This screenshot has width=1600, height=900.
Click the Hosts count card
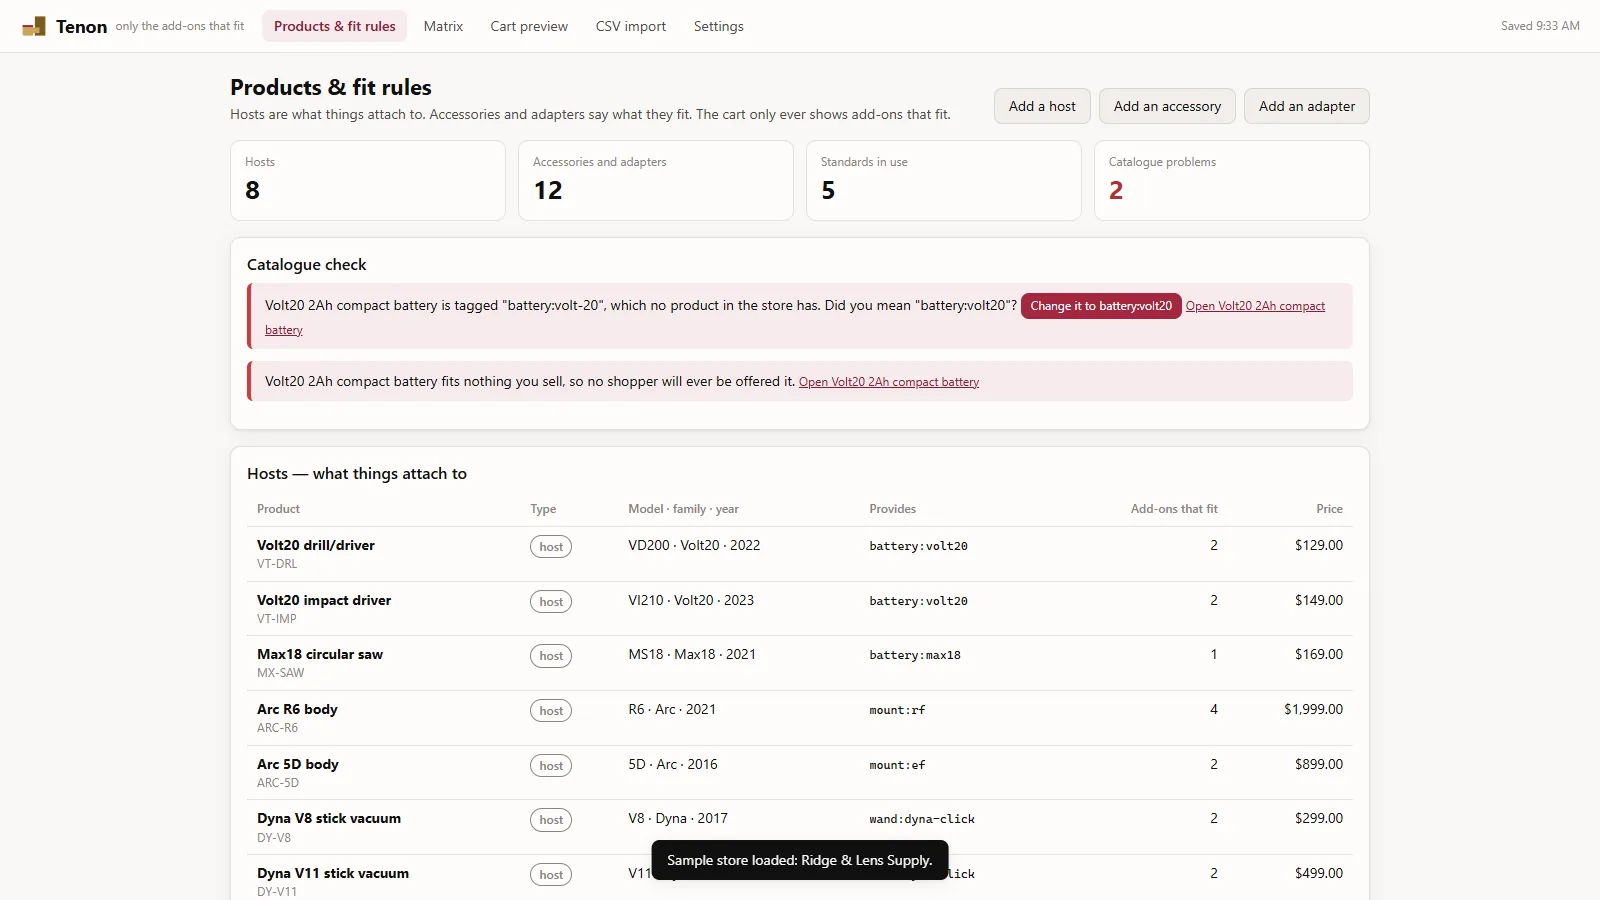[x=368, y=180]
